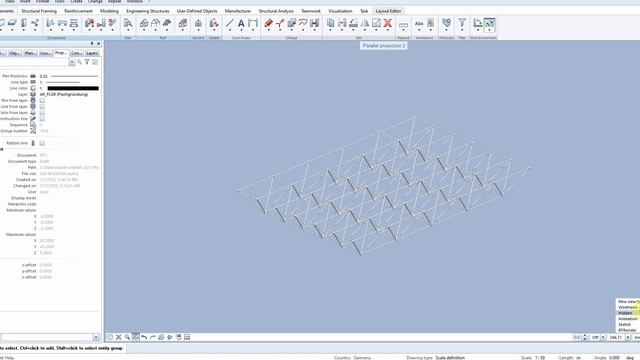Choose Sketch view type in the list

tap(627, 324)
